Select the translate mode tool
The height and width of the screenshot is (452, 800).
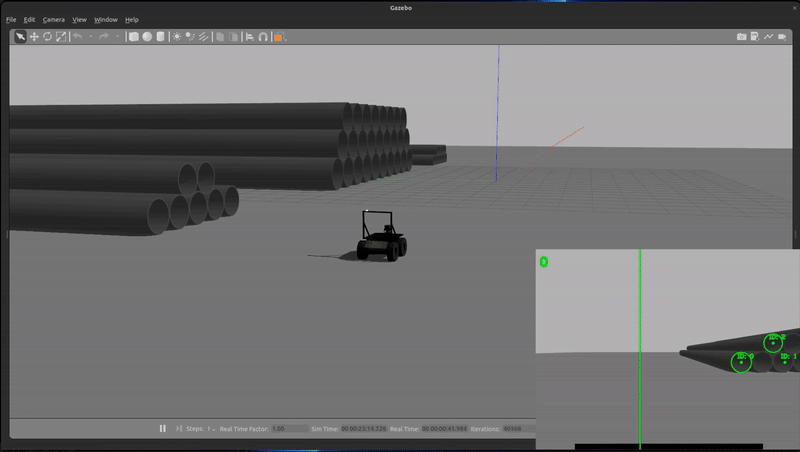pos(34,37)
